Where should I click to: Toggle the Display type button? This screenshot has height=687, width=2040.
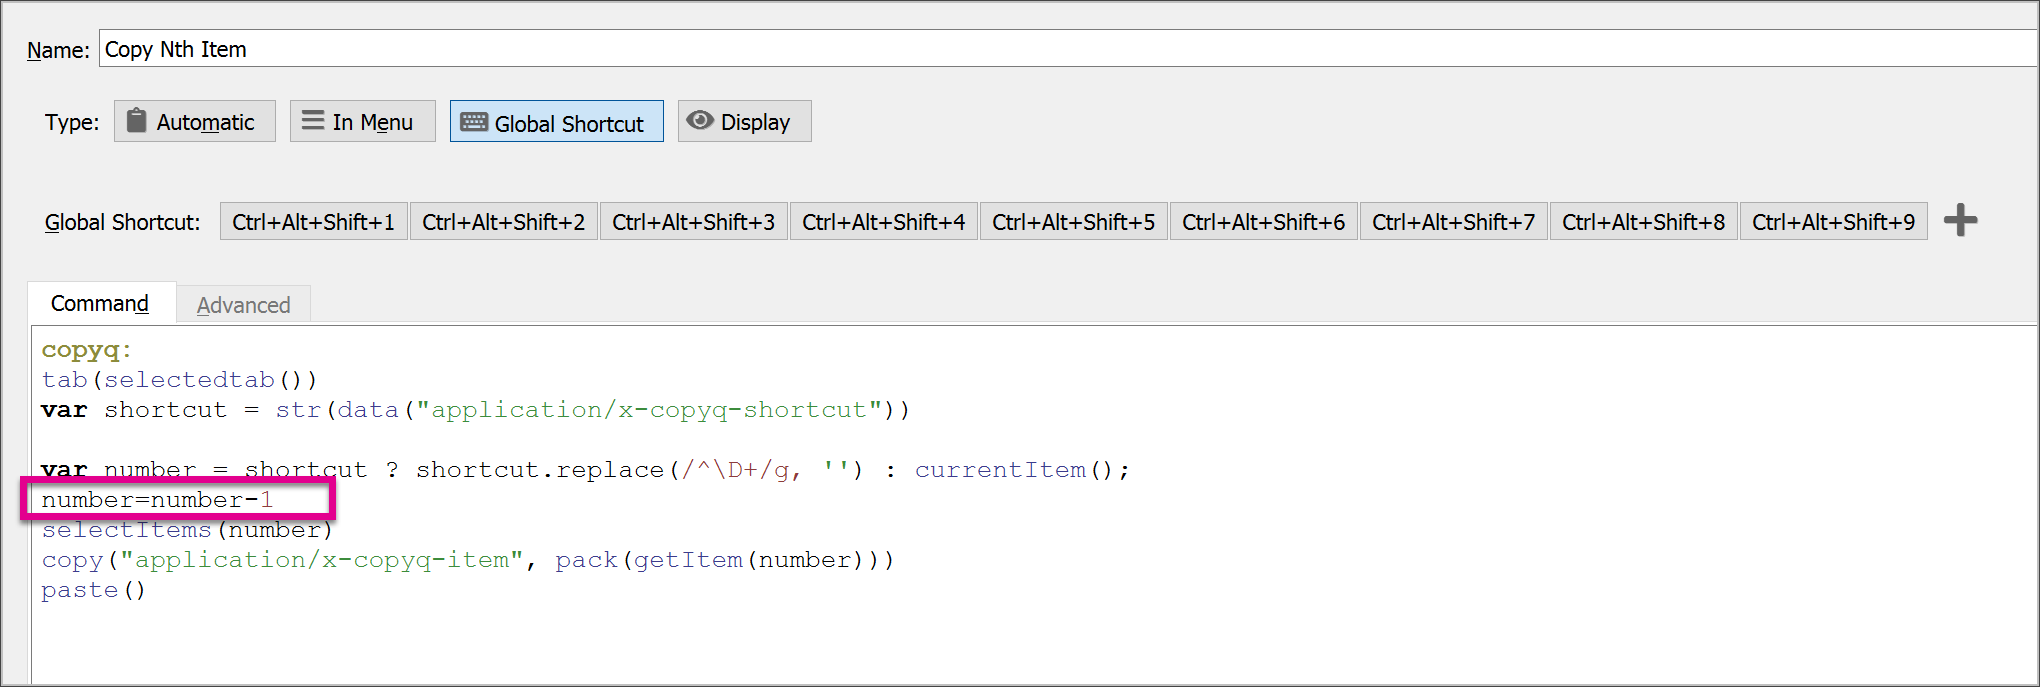(744, 122)
